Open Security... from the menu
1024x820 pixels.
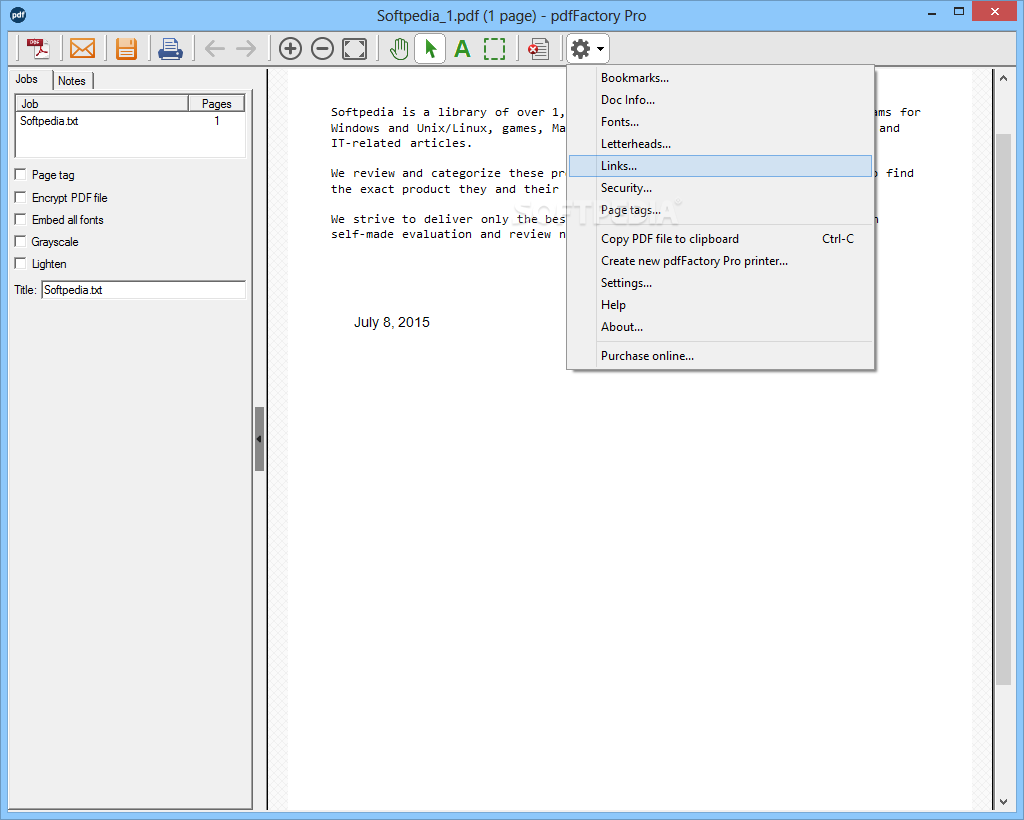point(720,188)
